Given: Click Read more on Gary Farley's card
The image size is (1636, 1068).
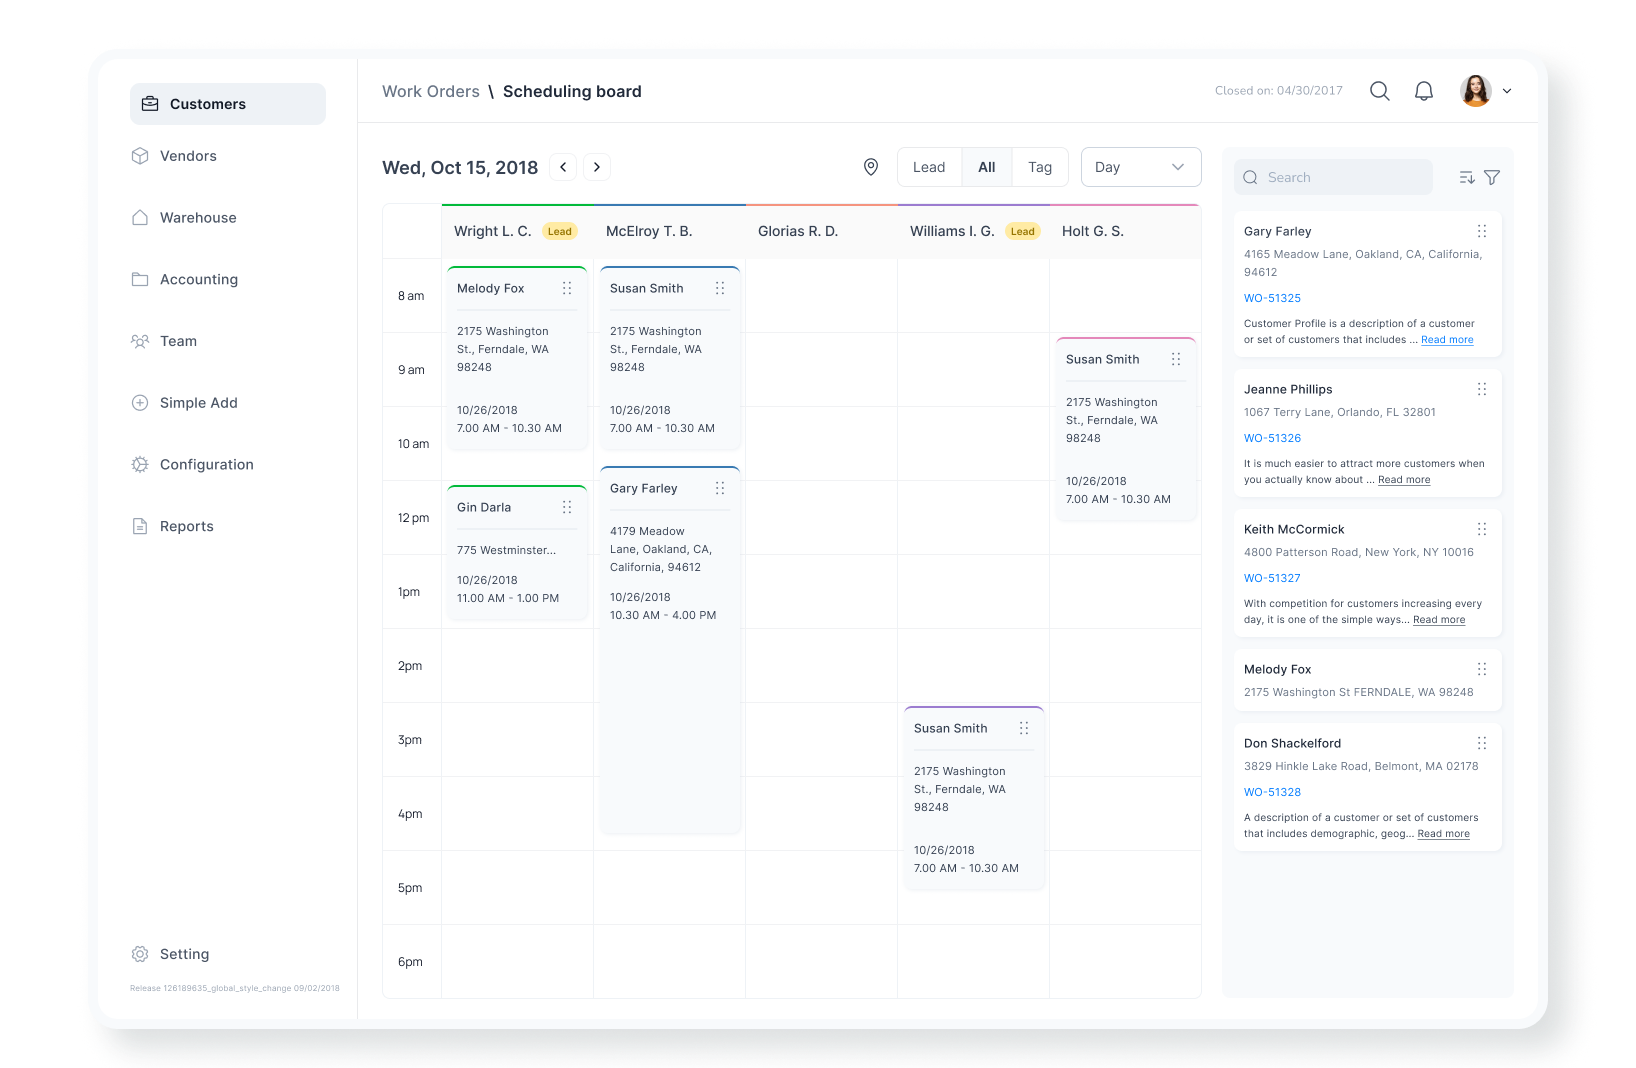Looking at the screenshot, I should (x=1447, y=339).
